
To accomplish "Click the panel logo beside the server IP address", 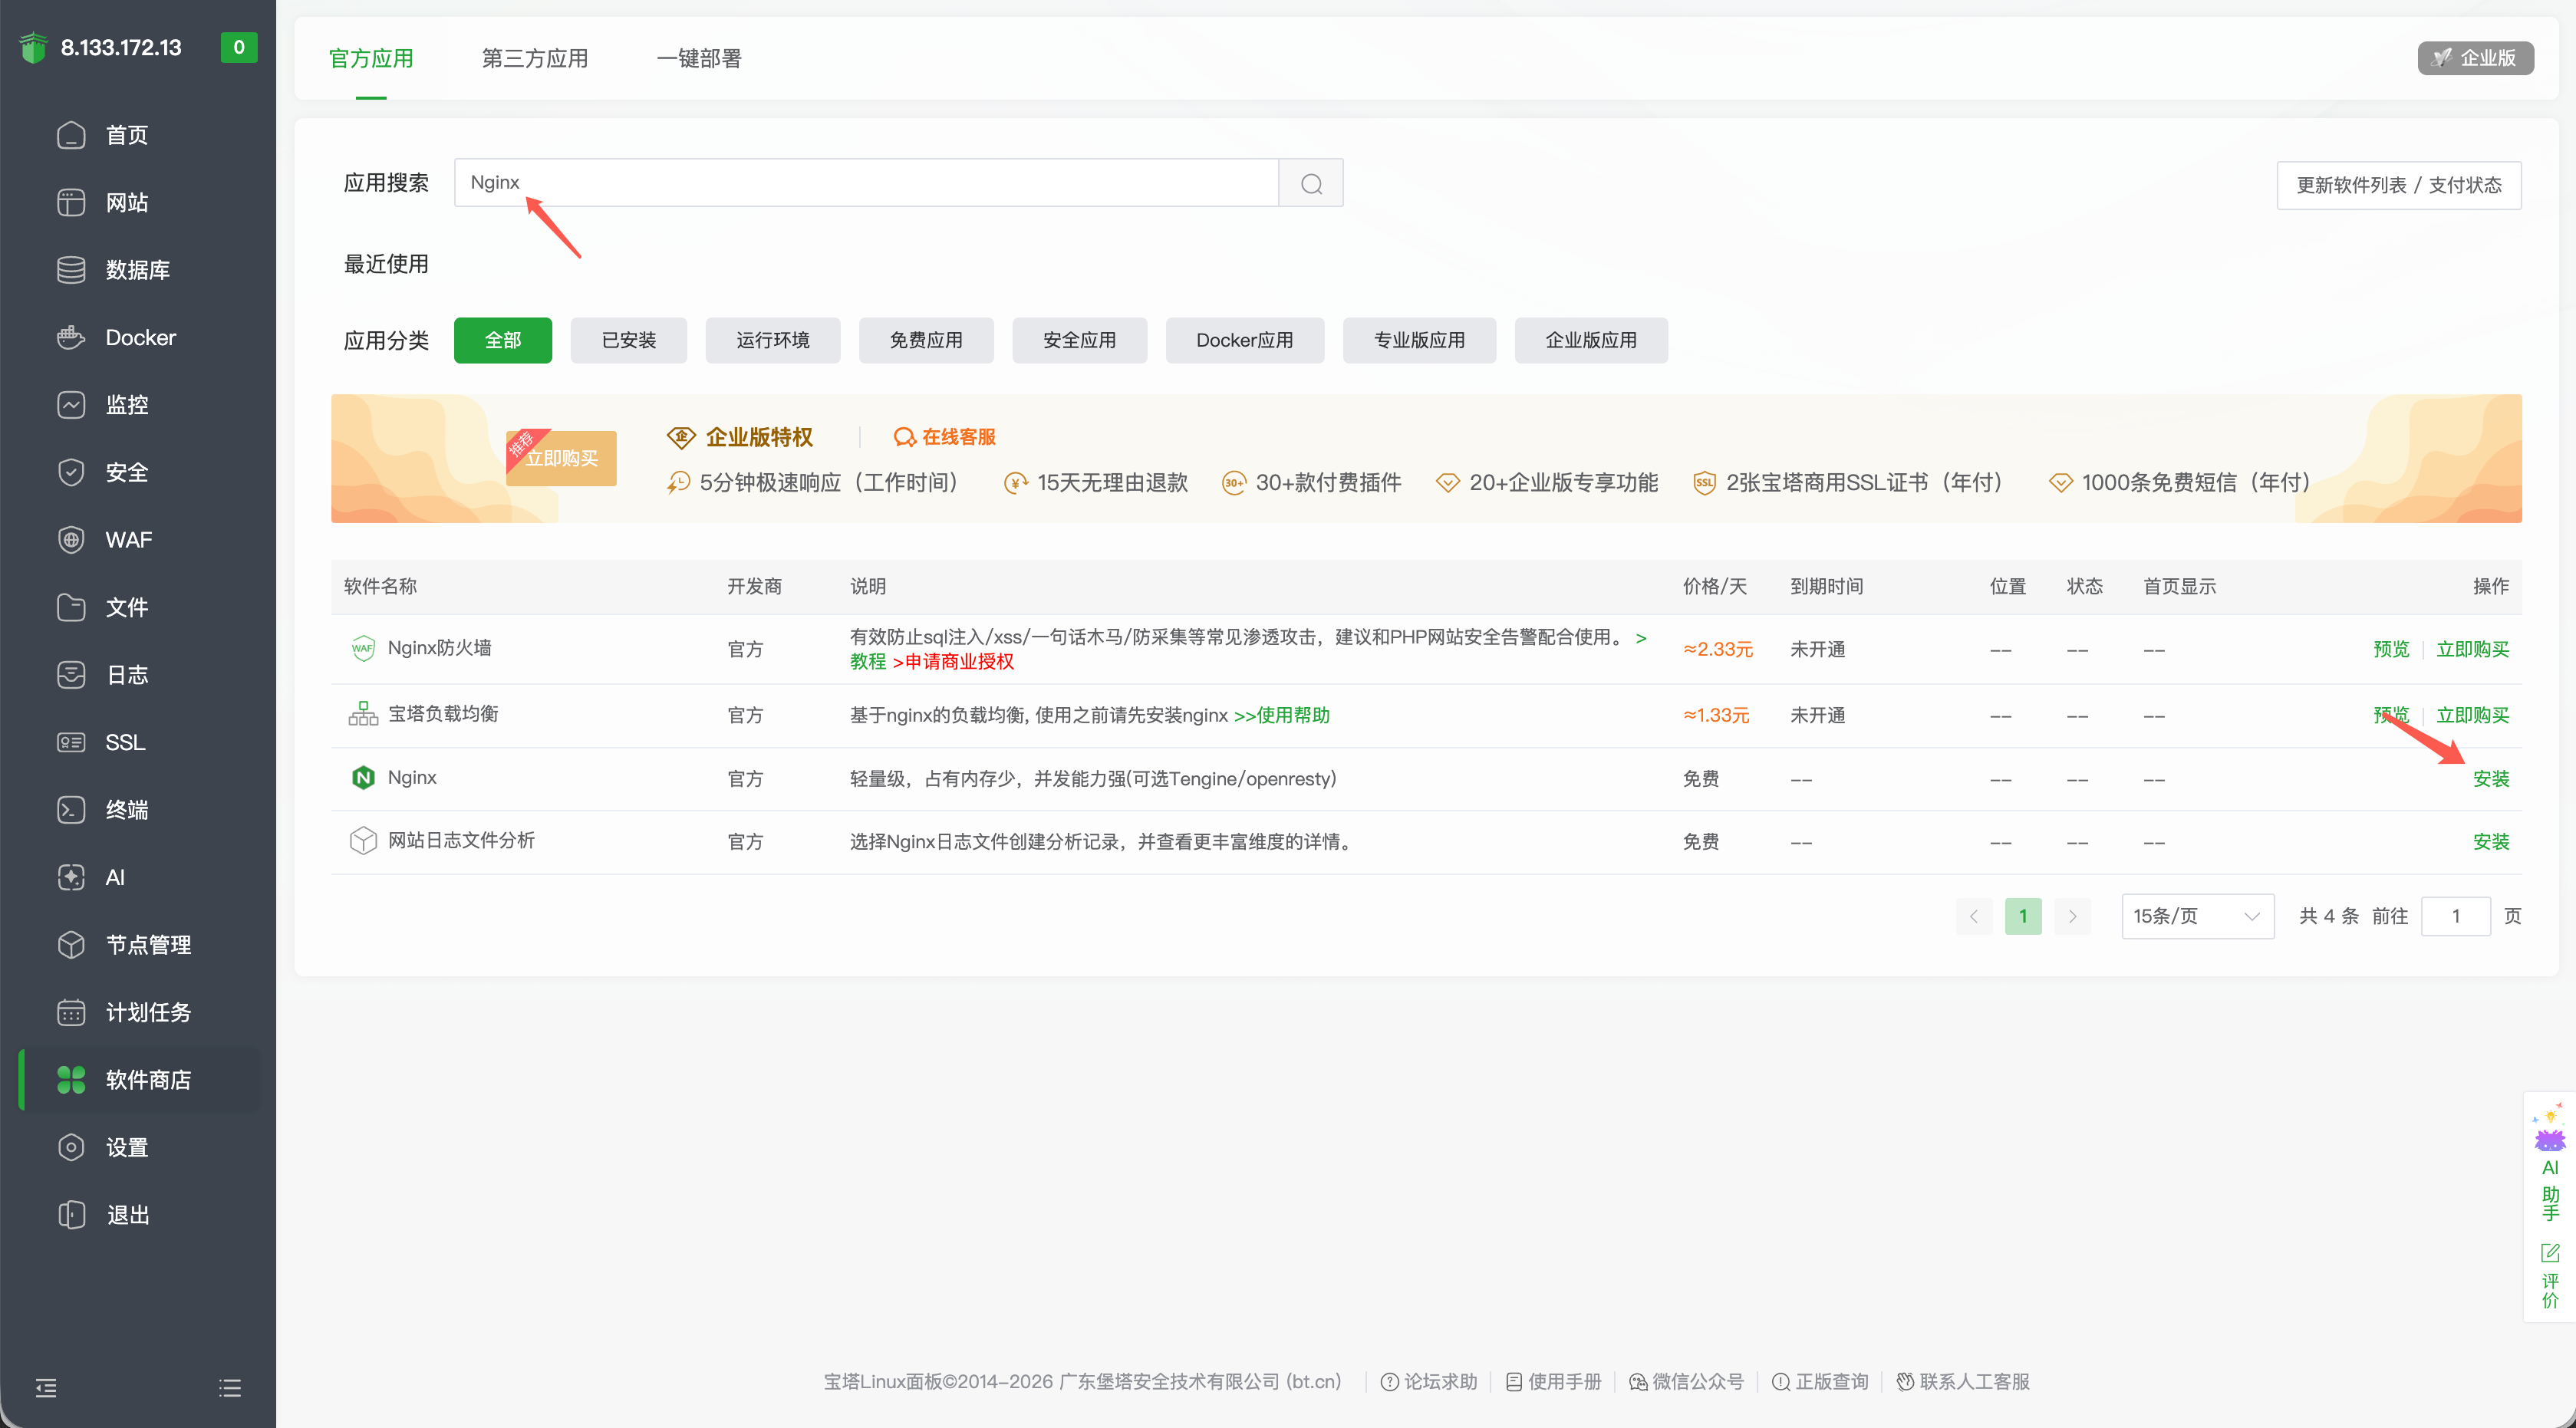I will pyautogui.click(x=34, y=47).
